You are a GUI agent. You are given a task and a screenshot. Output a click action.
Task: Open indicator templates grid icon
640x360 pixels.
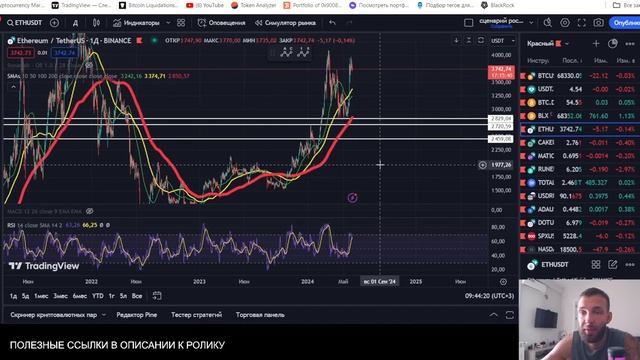coord(181,23)
